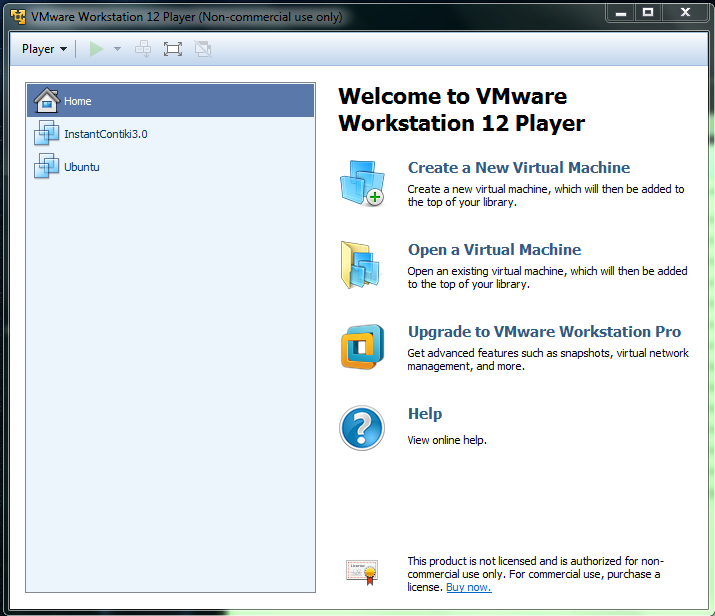Screen dimensions: 715x616
Task: Close the VMware Player window
Action: tap(685, 13)
